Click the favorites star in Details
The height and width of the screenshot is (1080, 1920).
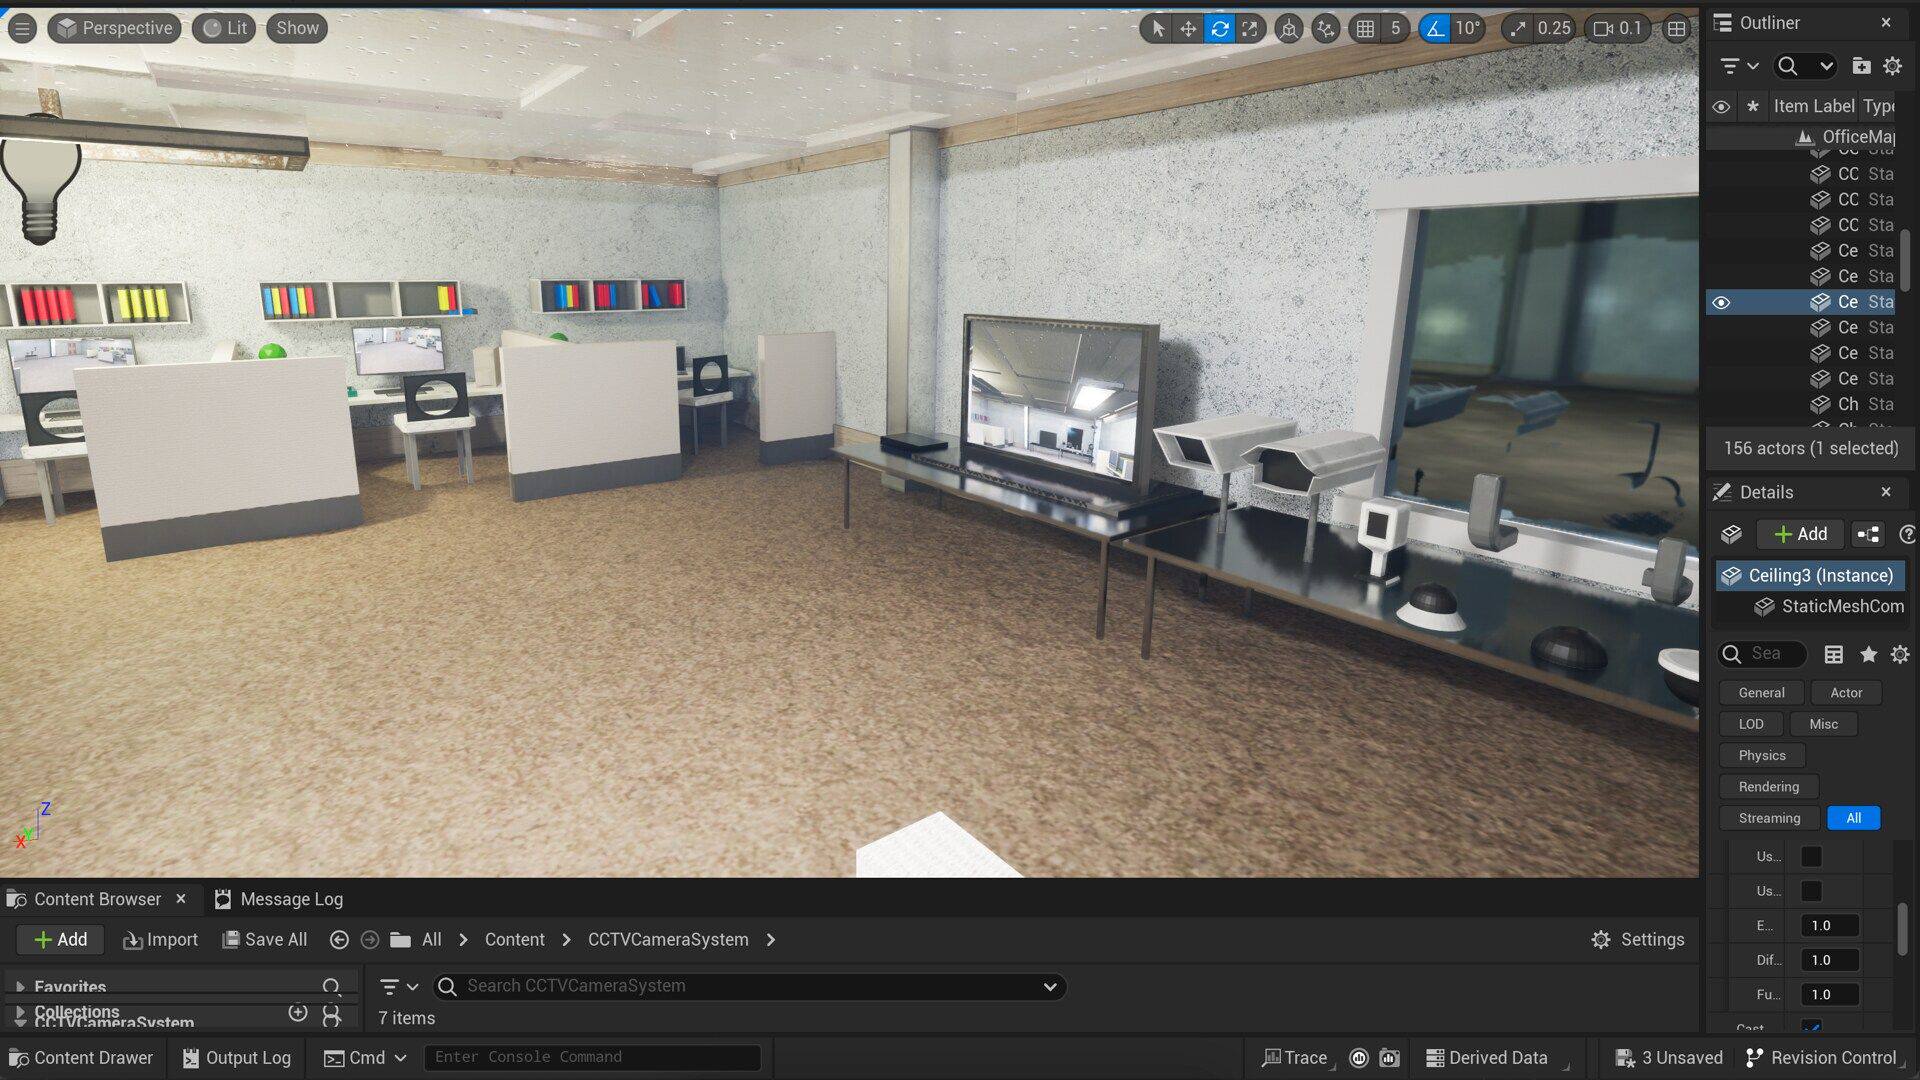[1868, 654]
